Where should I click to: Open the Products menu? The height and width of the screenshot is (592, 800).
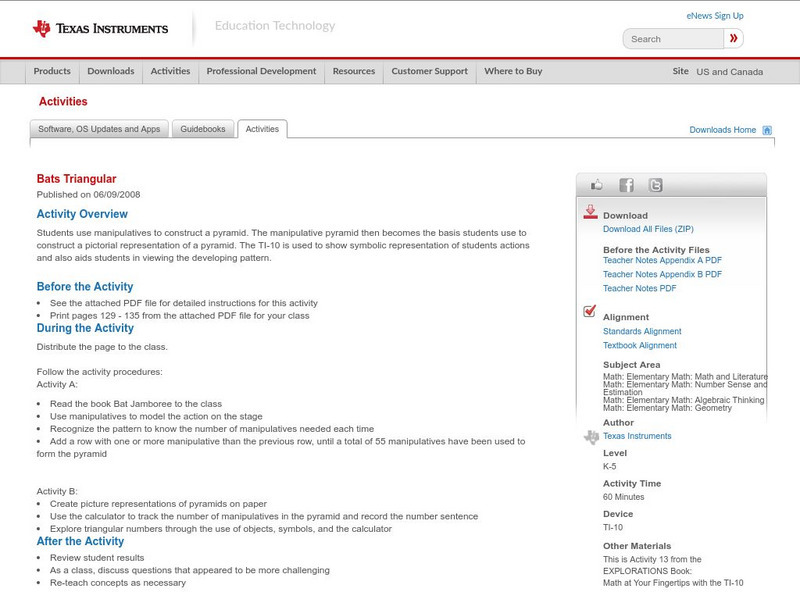[52, 71]
